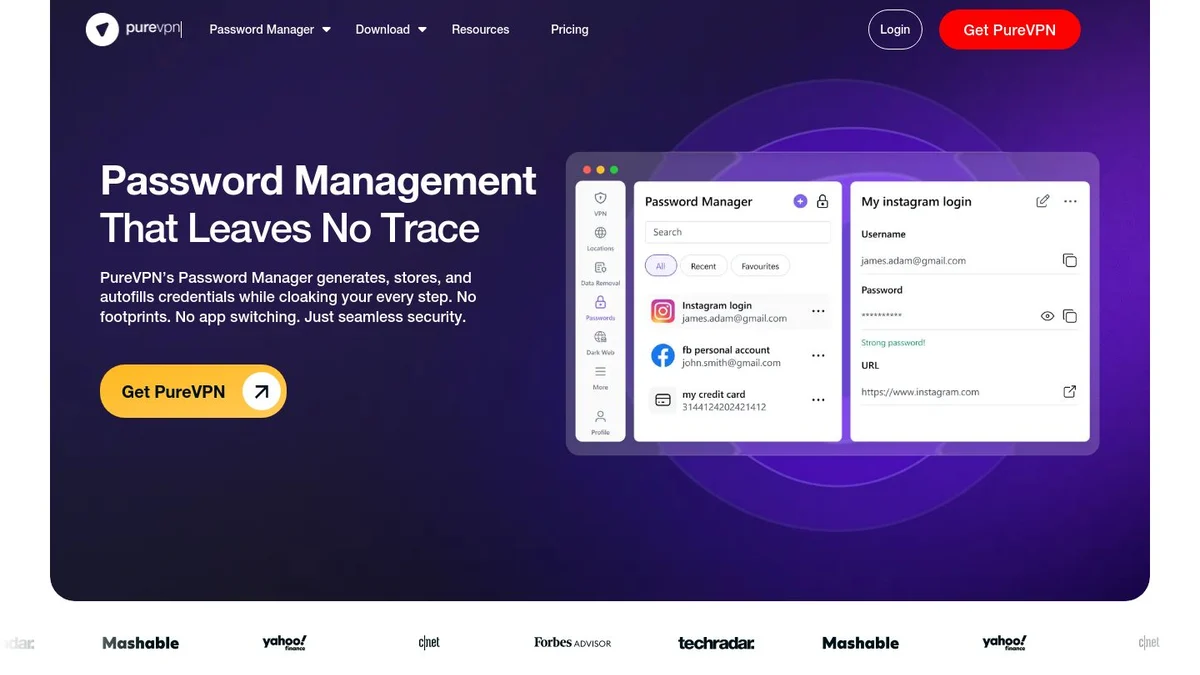The width and height of the screenshot is (1200, 675).
Task: Copy the password field value
Action: tap(1069, 316)
